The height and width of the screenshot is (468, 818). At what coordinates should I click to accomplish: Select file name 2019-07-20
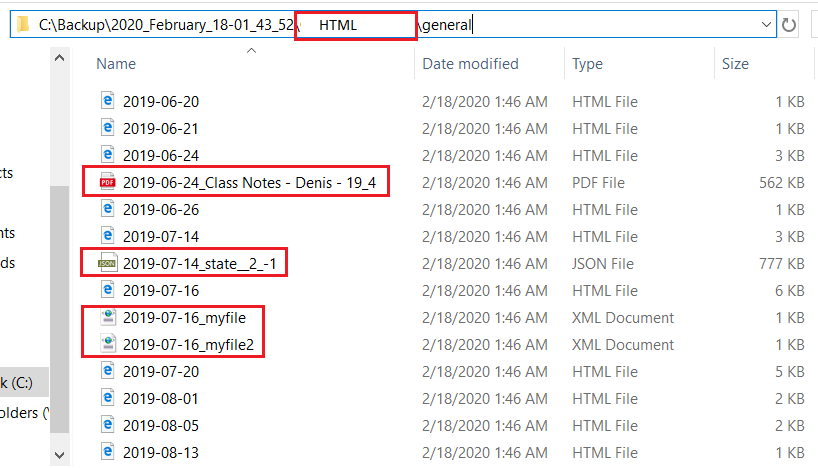coord(161,372)
